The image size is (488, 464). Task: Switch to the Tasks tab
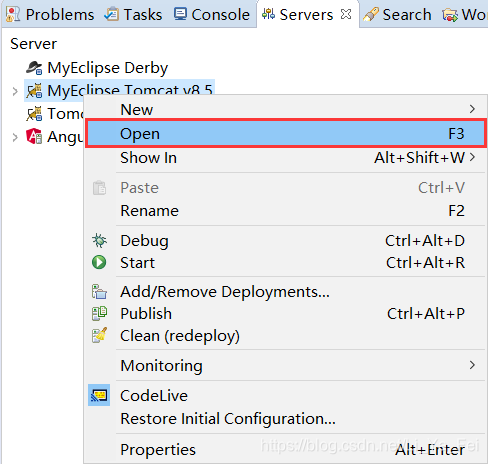(133, 14)
